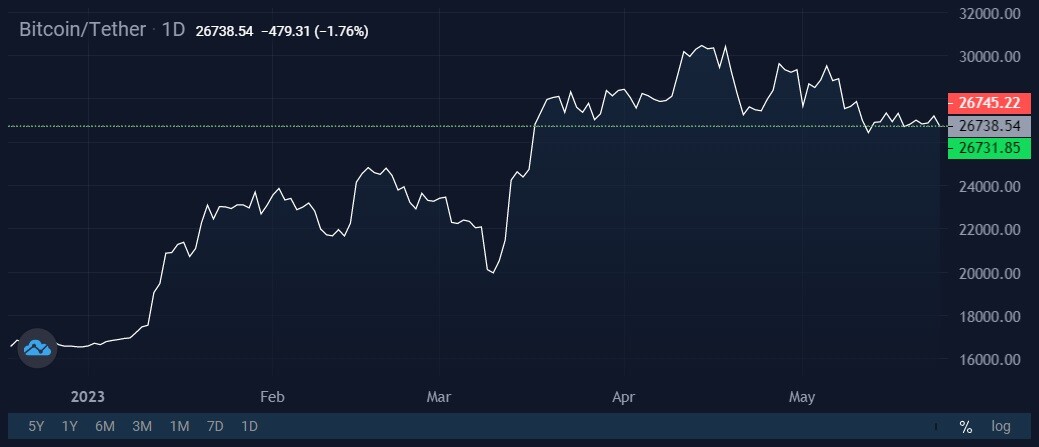1039x447 pixels.
Task: Switch chart to 3M range
Action: click(x=142, y=426)
